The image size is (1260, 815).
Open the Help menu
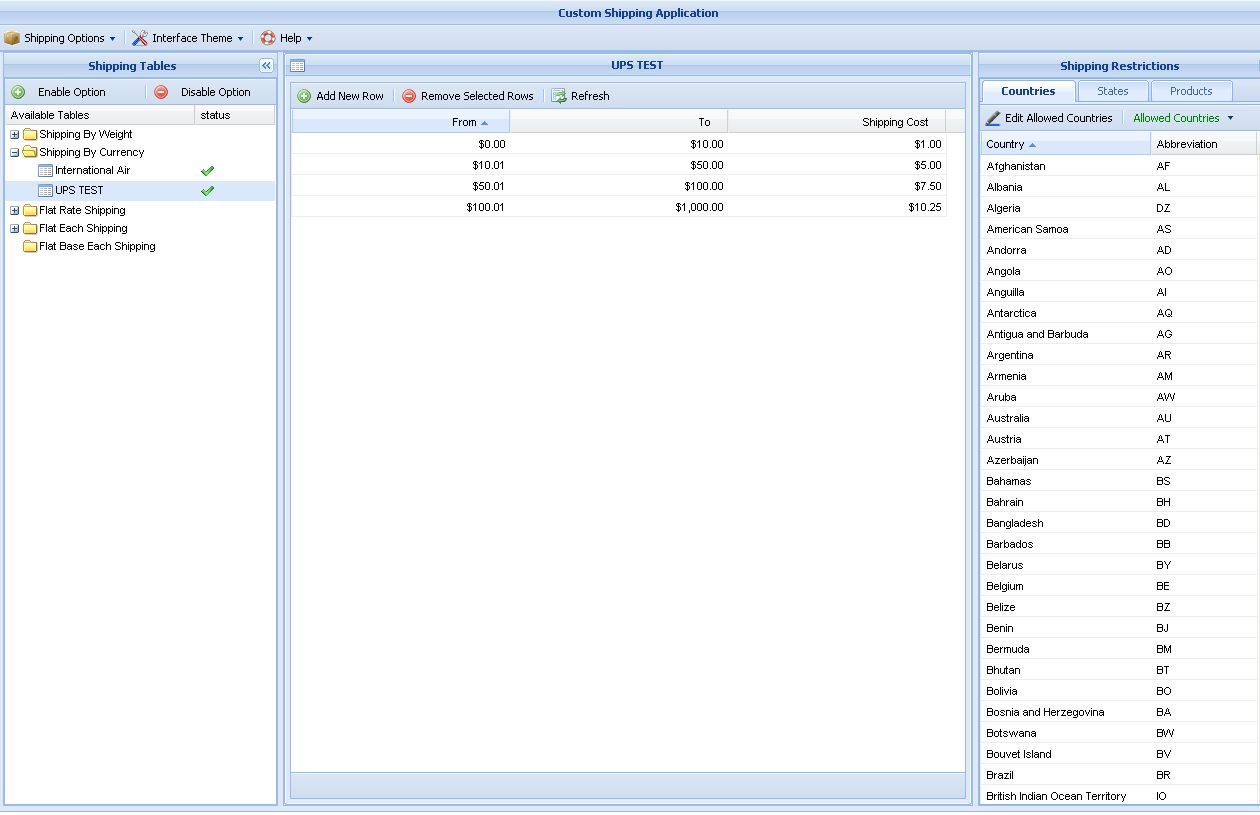pos(287,38)
